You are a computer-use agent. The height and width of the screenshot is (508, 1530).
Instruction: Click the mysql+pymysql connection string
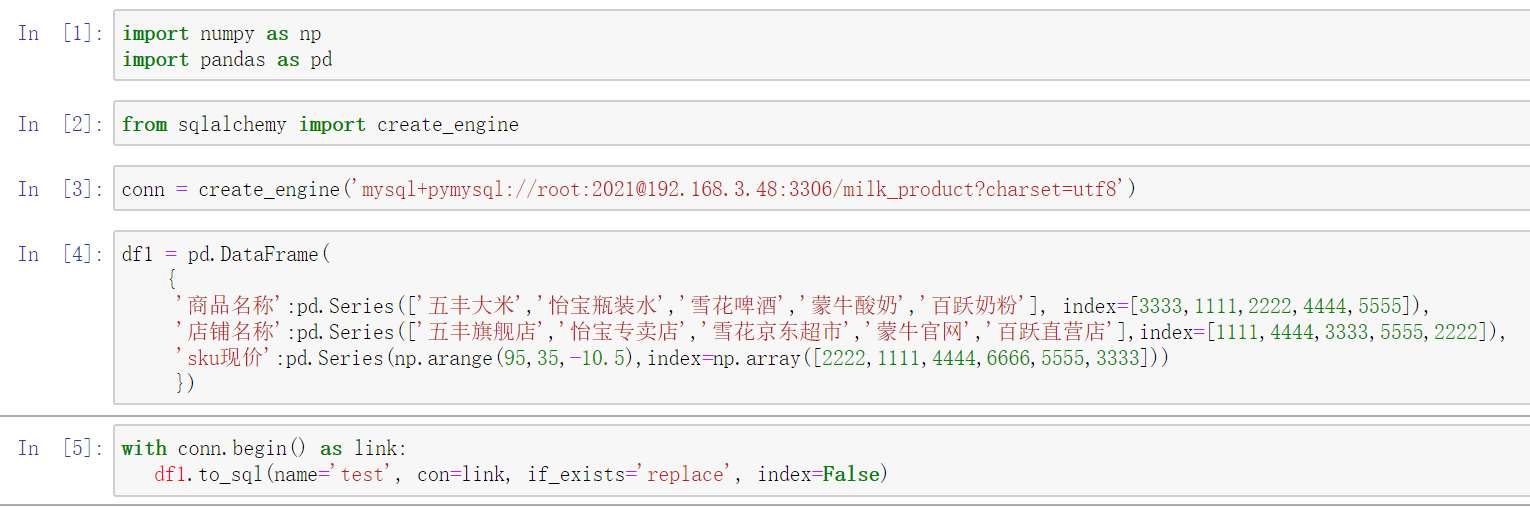[x=739, y=189]
